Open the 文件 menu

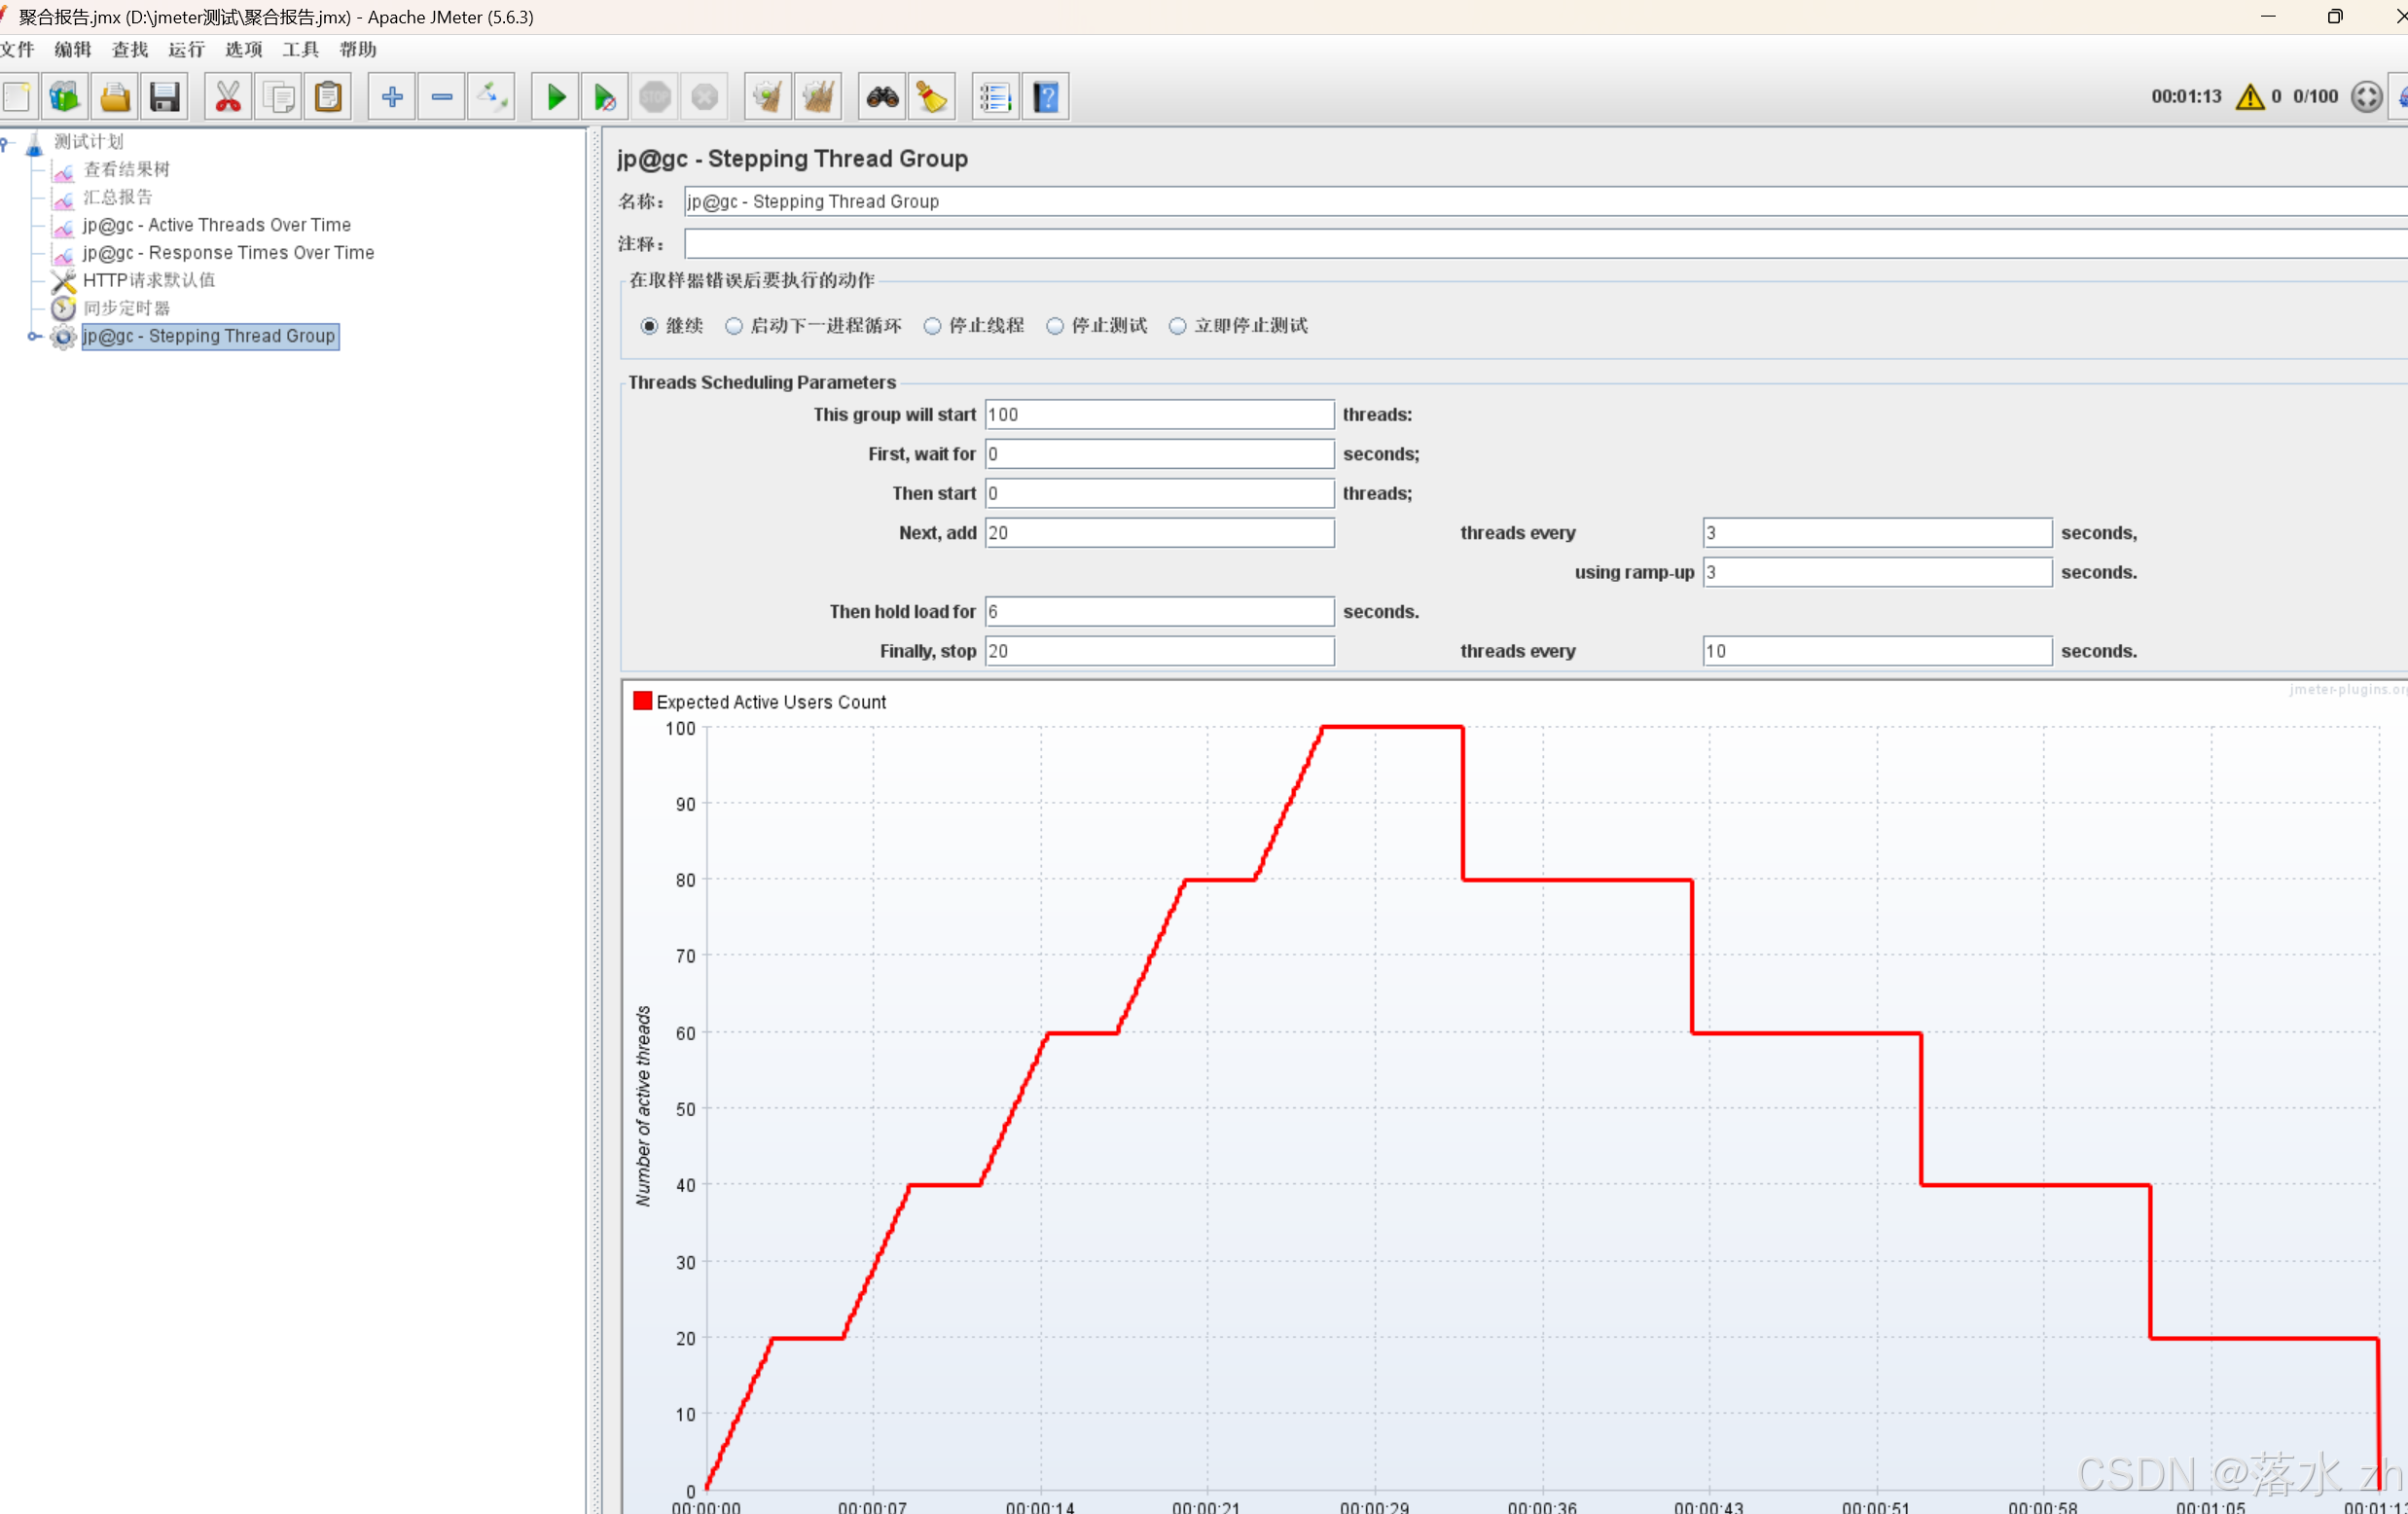[x=17, y=49]
